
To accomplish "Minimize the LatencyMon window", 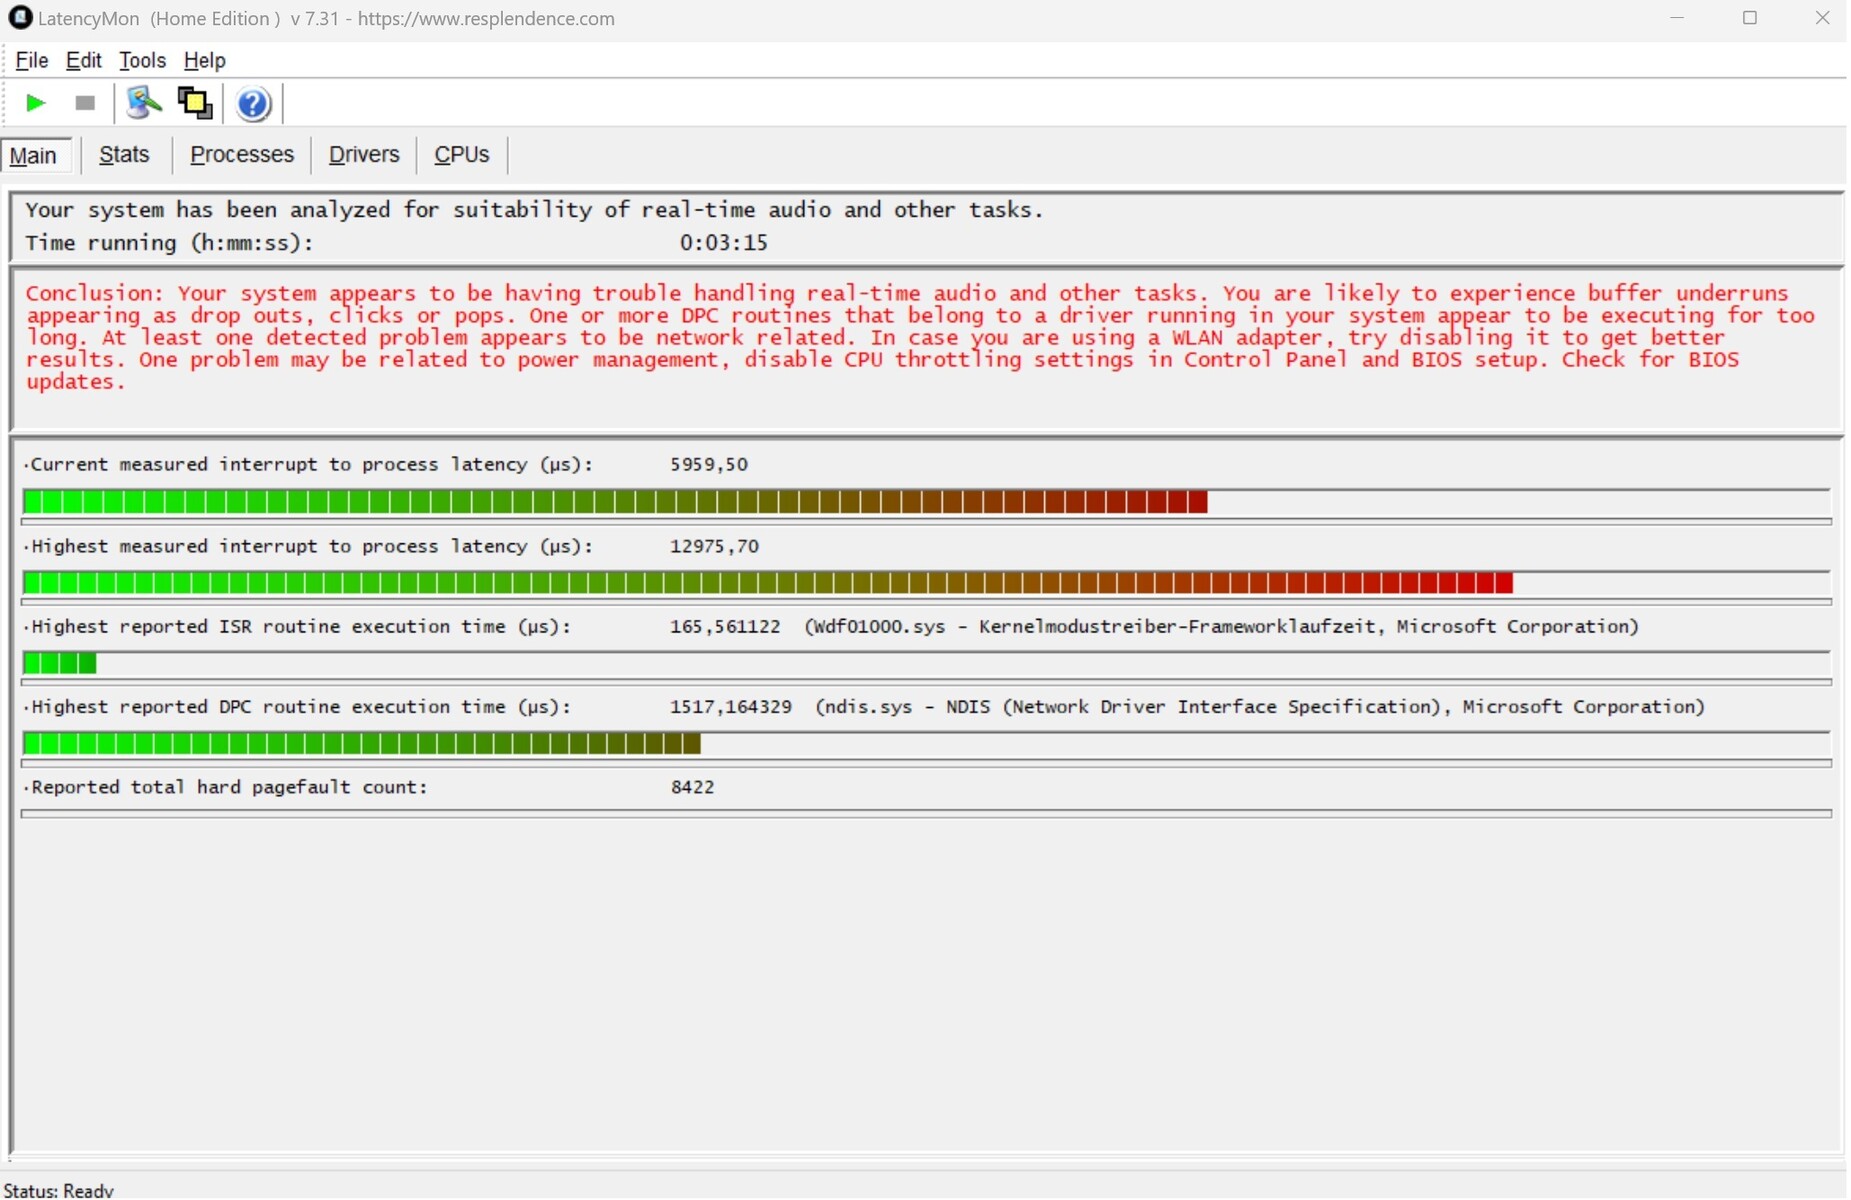I will pyautogui.click(x=1677, y=18).
